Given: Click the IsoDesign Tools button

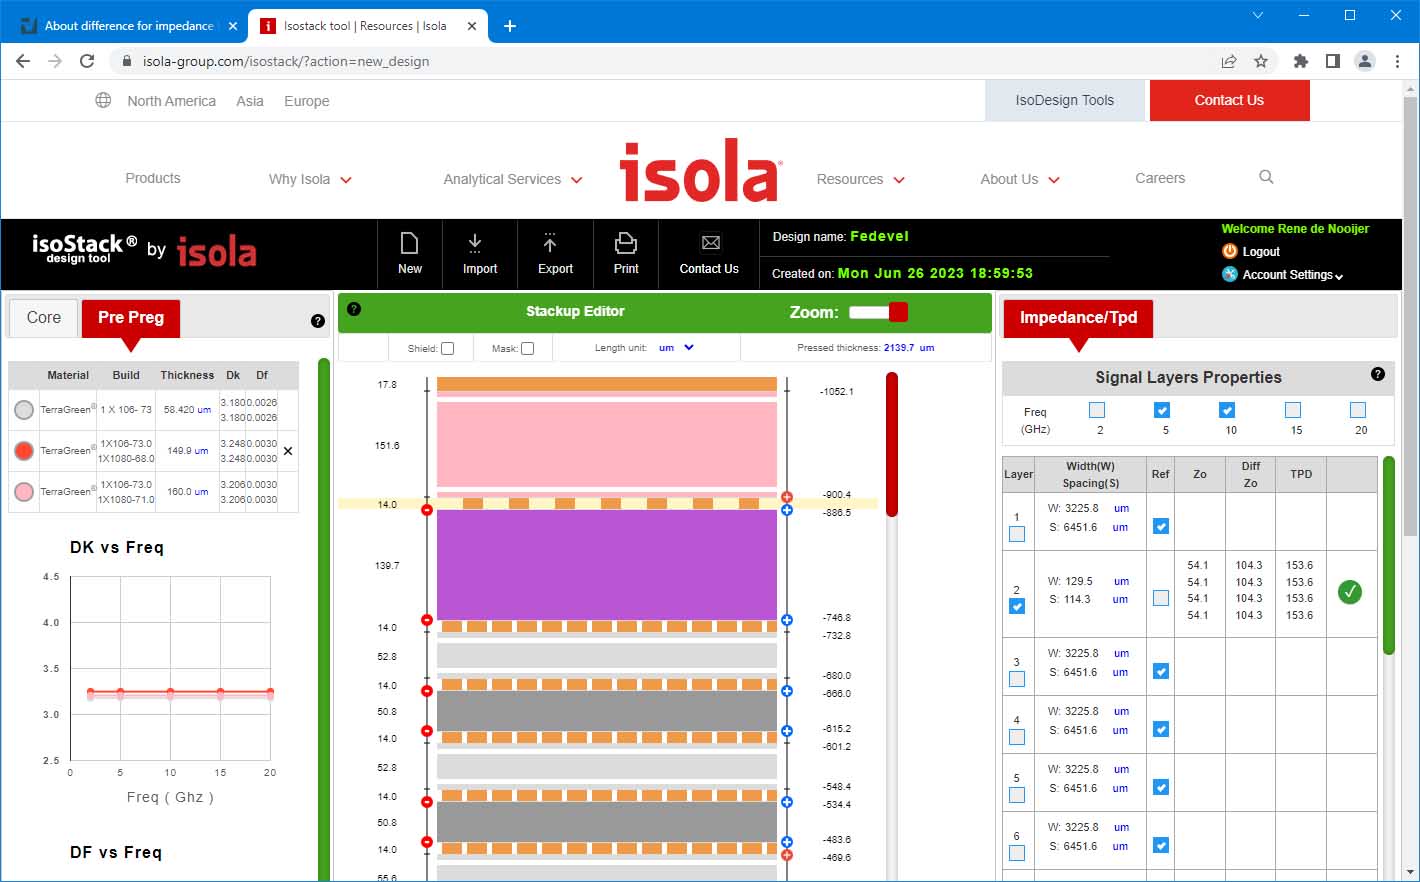Looking at the screenshot, I should click(1064, 100).
